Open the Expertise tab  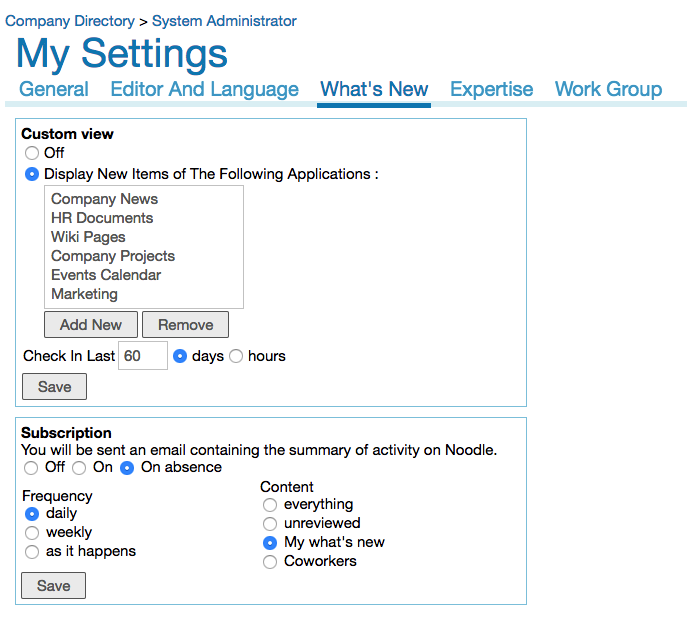[x=491, y=89]
